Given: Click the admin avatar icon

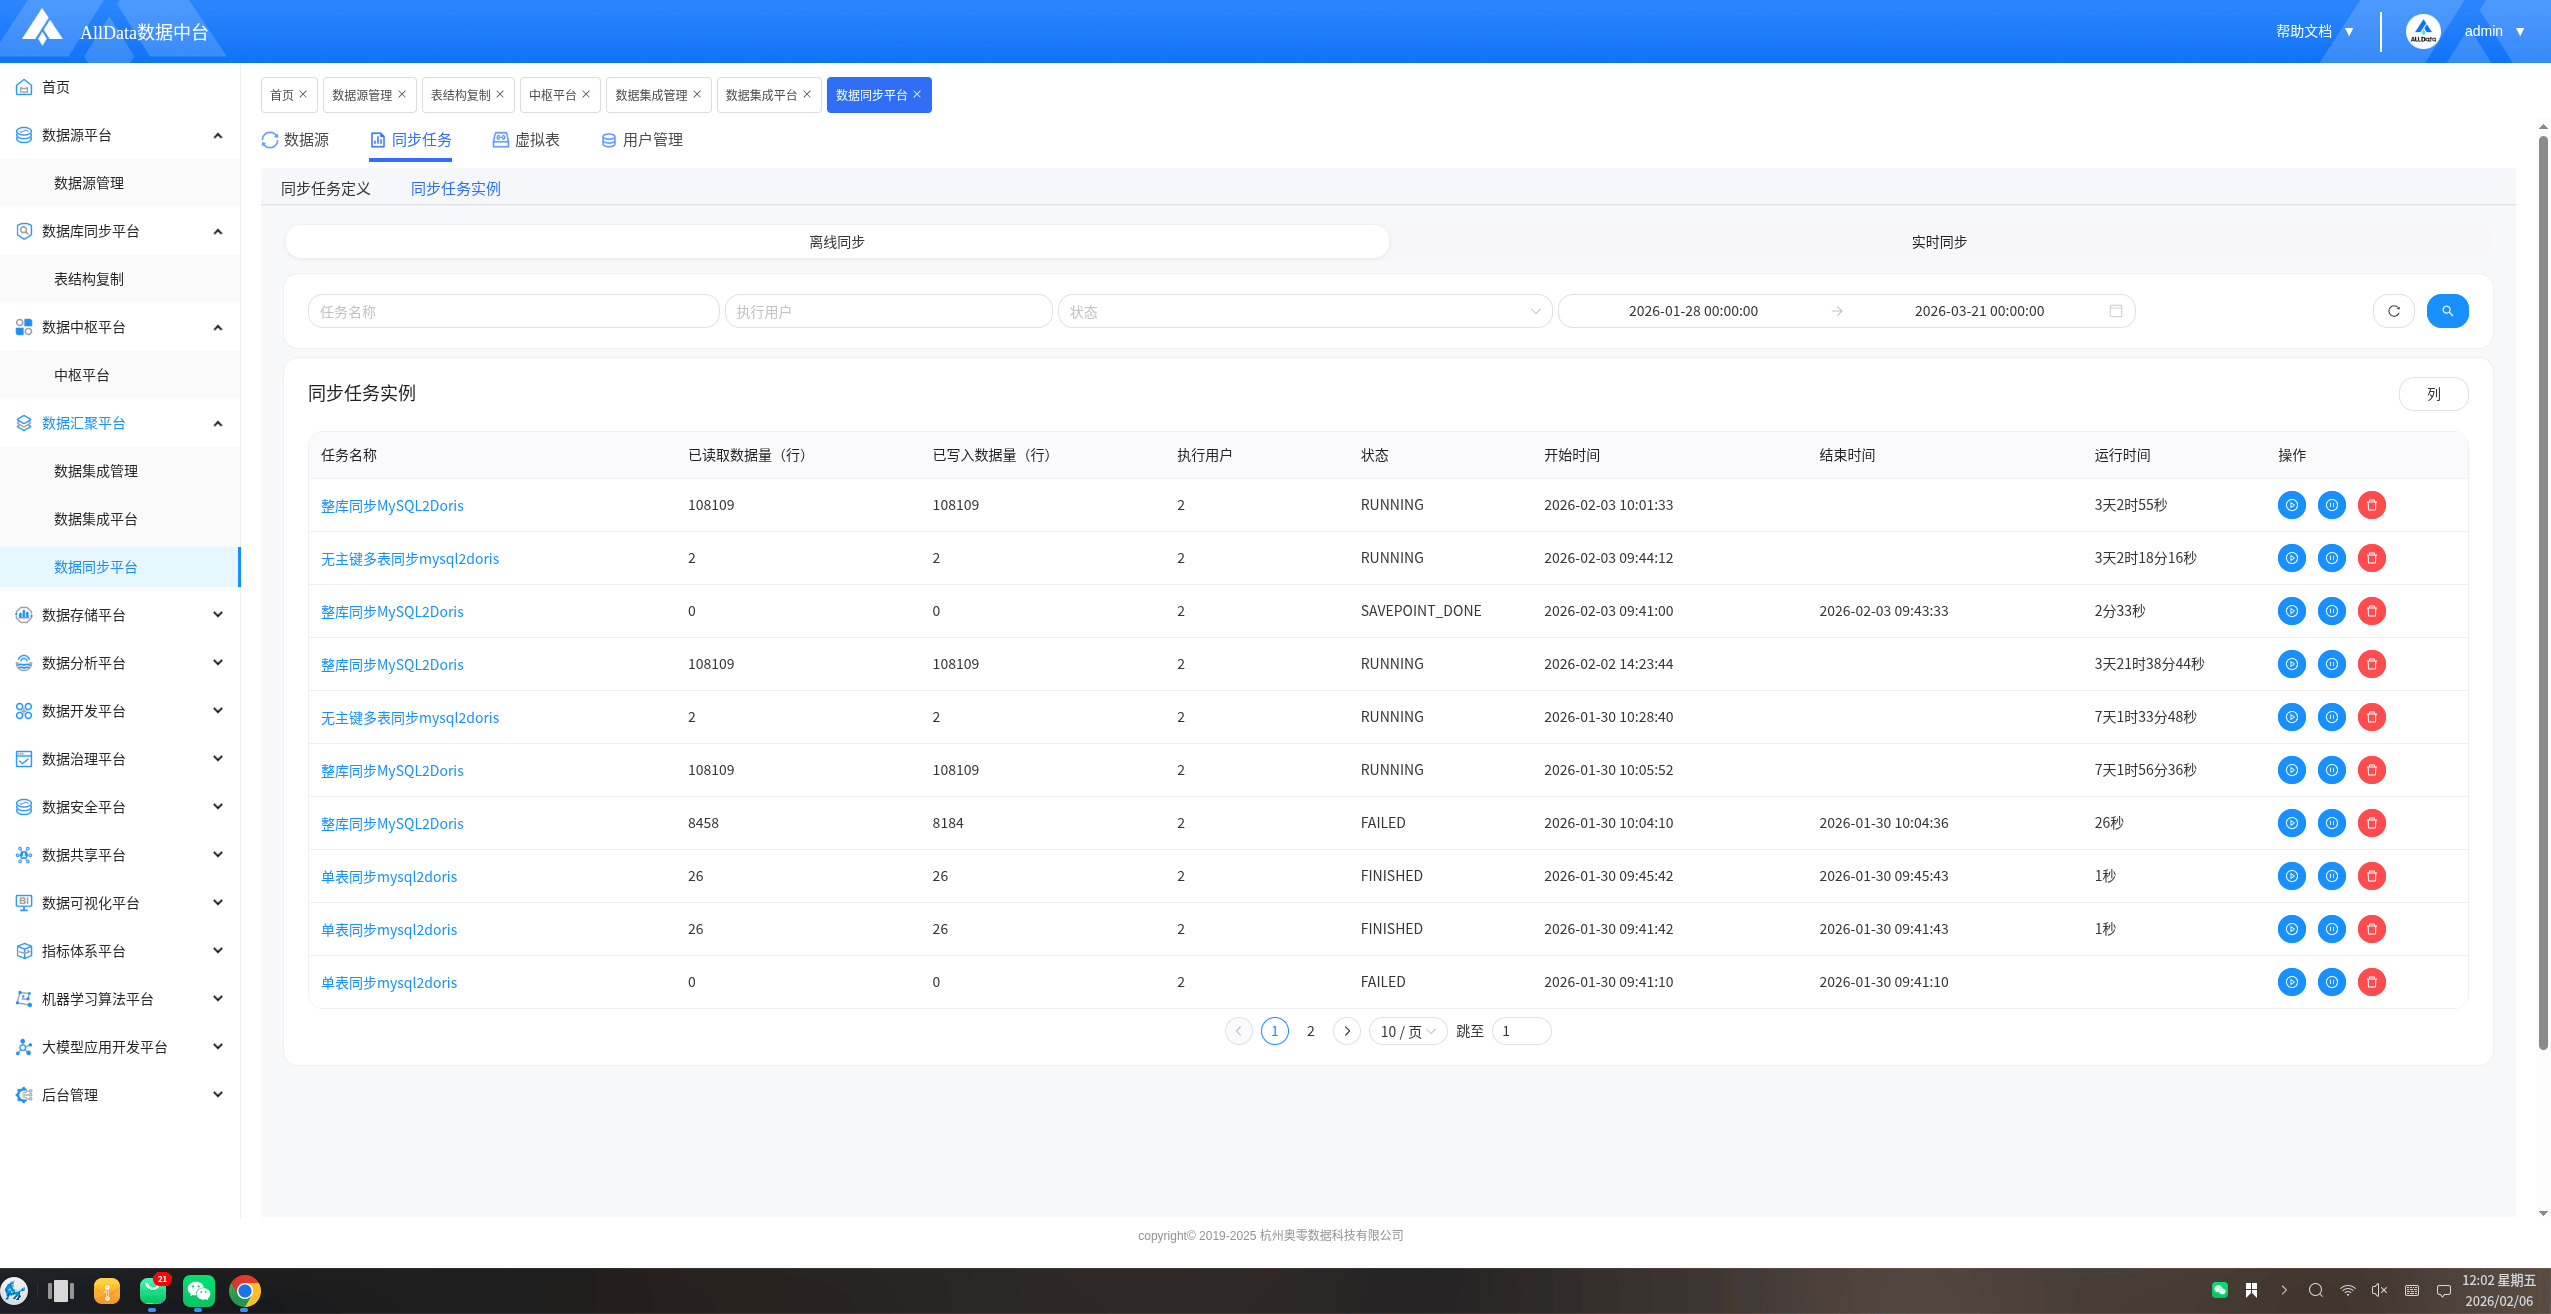Looking at the screenshot, I should 2422,31.
